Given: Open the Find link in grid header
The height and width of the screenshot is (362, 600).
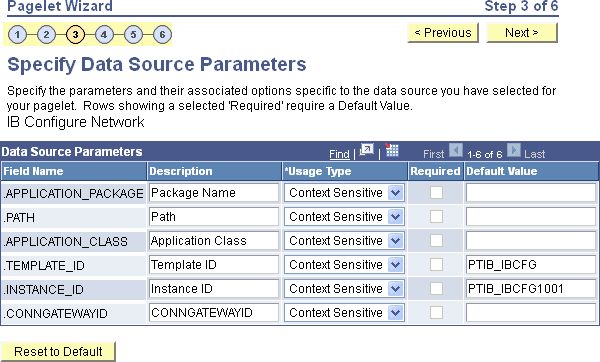Looking at the screenshot, I should [x=339, y=154].
